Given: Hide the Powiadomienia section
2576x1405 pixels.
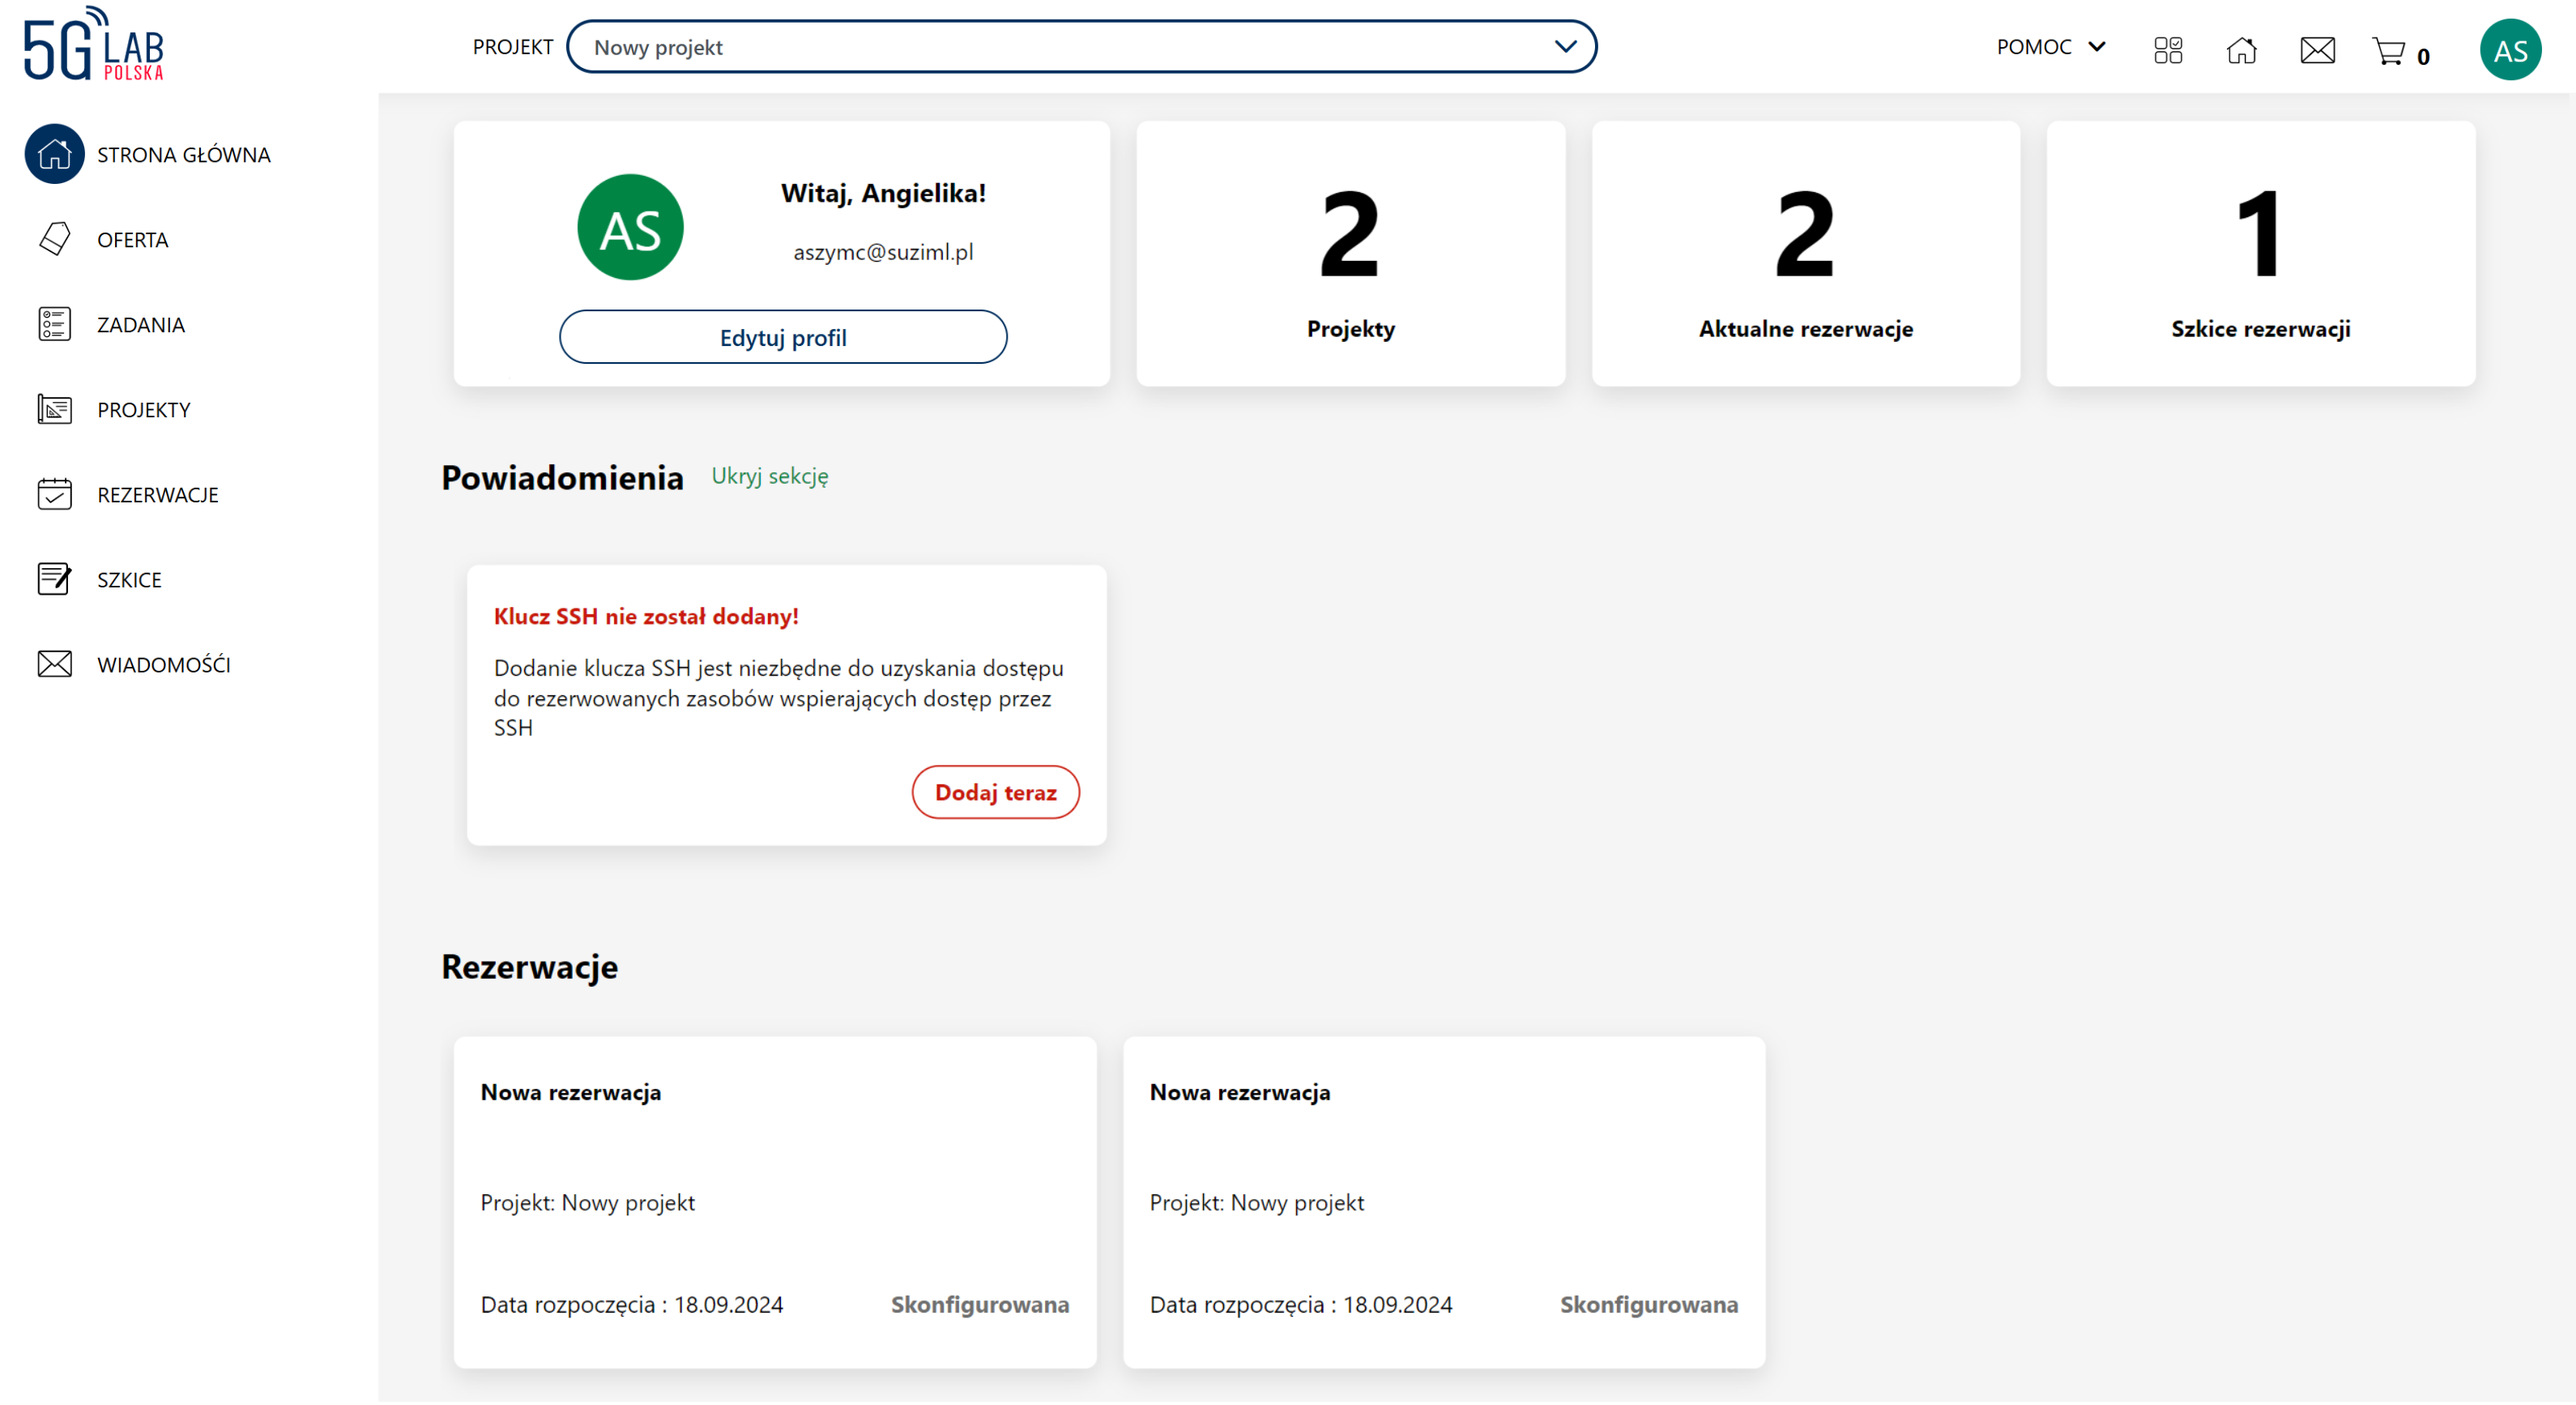Looking at the screenshot, I should click(769, 476).
